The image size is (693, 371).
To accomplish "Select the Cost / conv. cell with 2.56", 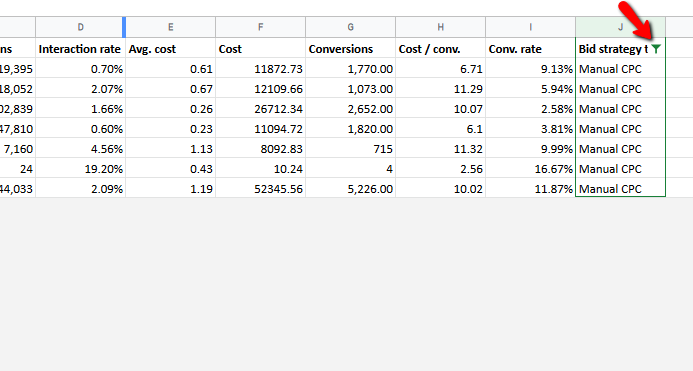I will click(x=441, y=169).
